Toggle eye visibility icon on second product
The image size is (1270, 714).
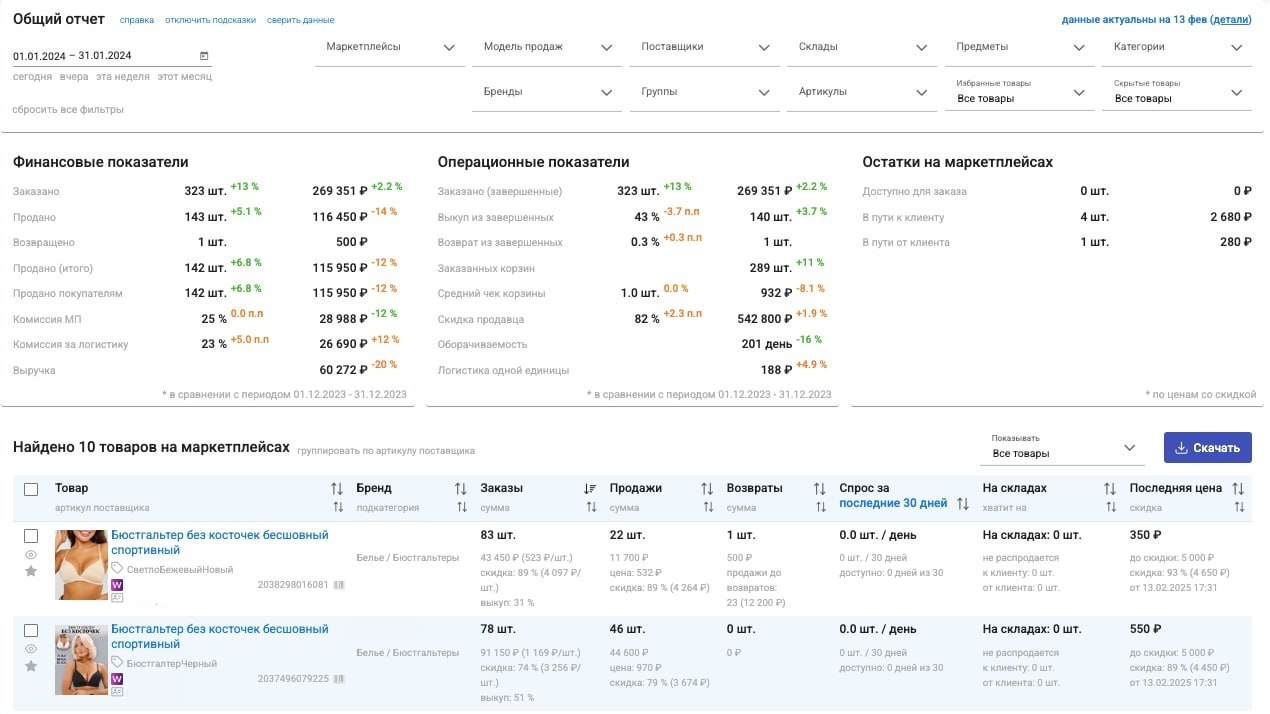(x=31, y=649)
